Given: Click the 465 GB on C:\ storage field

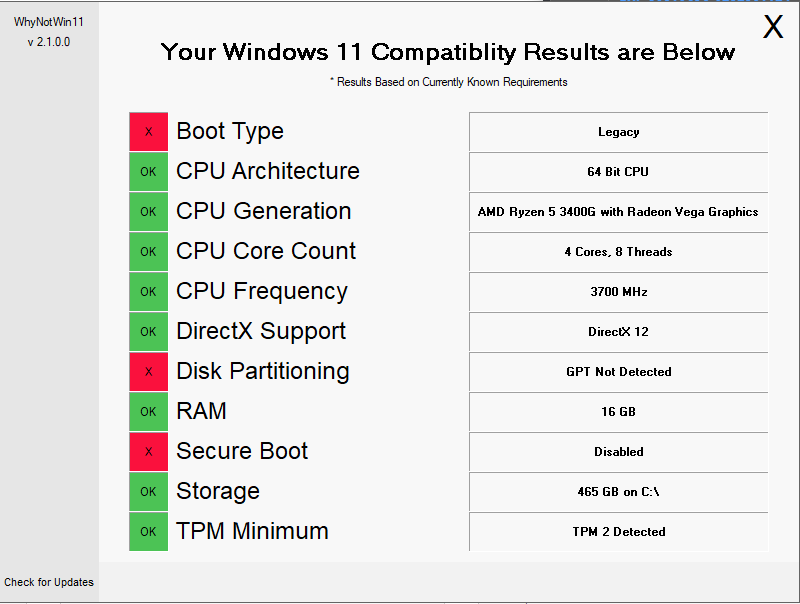Looking at the screenshot, I should 618,492.
